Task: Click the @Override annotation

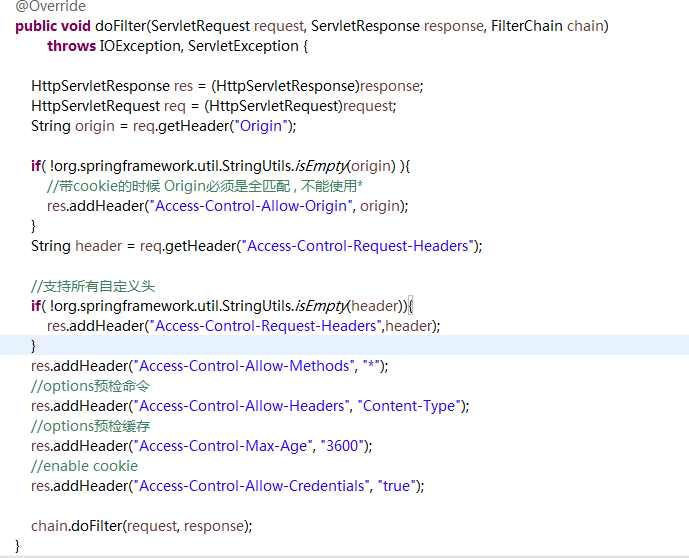Action: click(51, 6)
